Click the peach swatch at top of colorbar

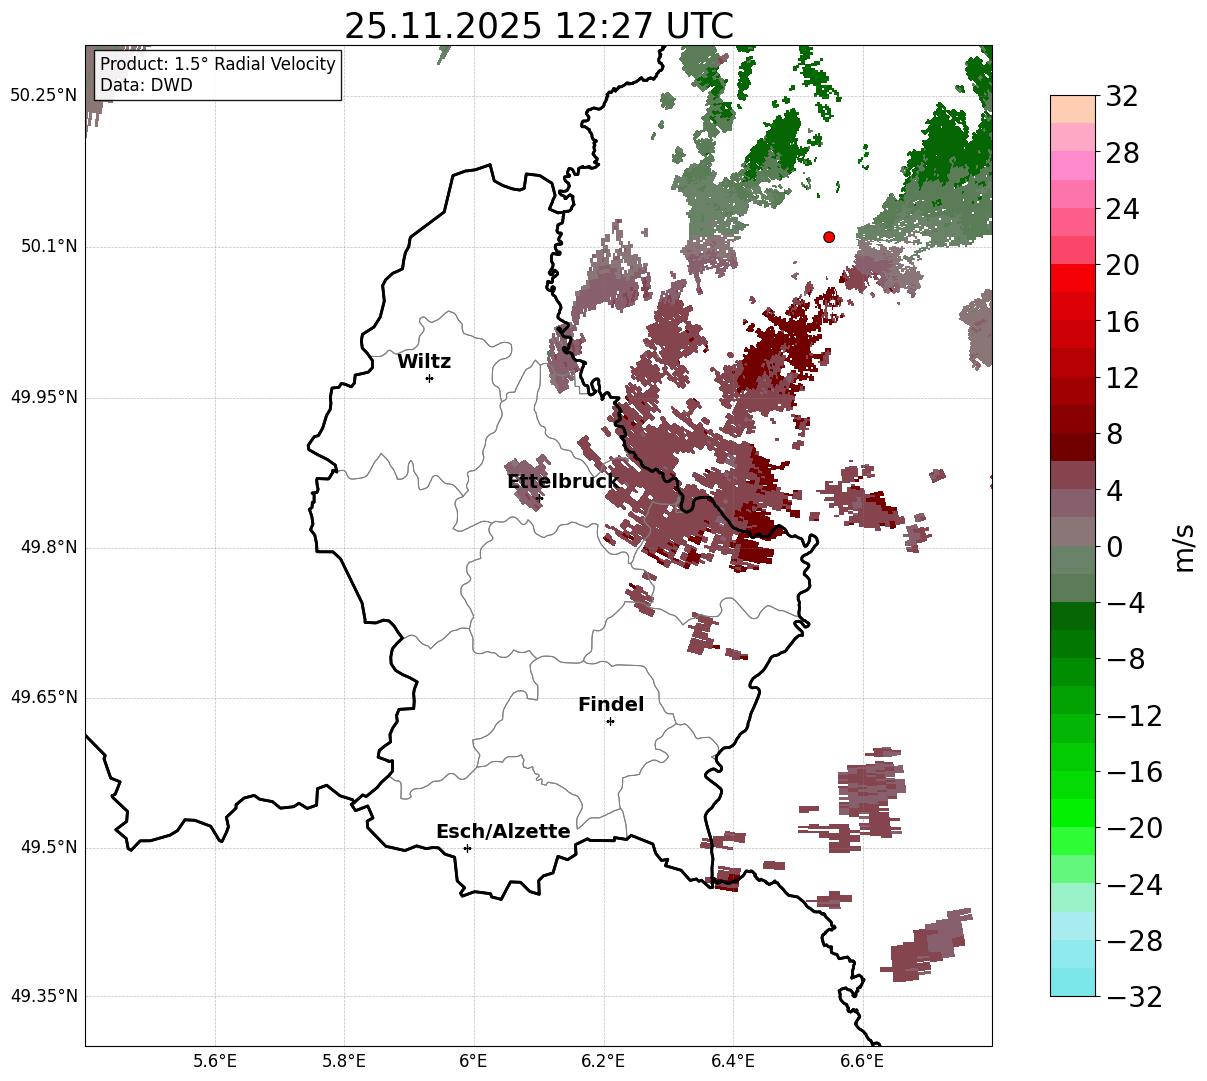pyautogui.click(x=1073, y=109)
